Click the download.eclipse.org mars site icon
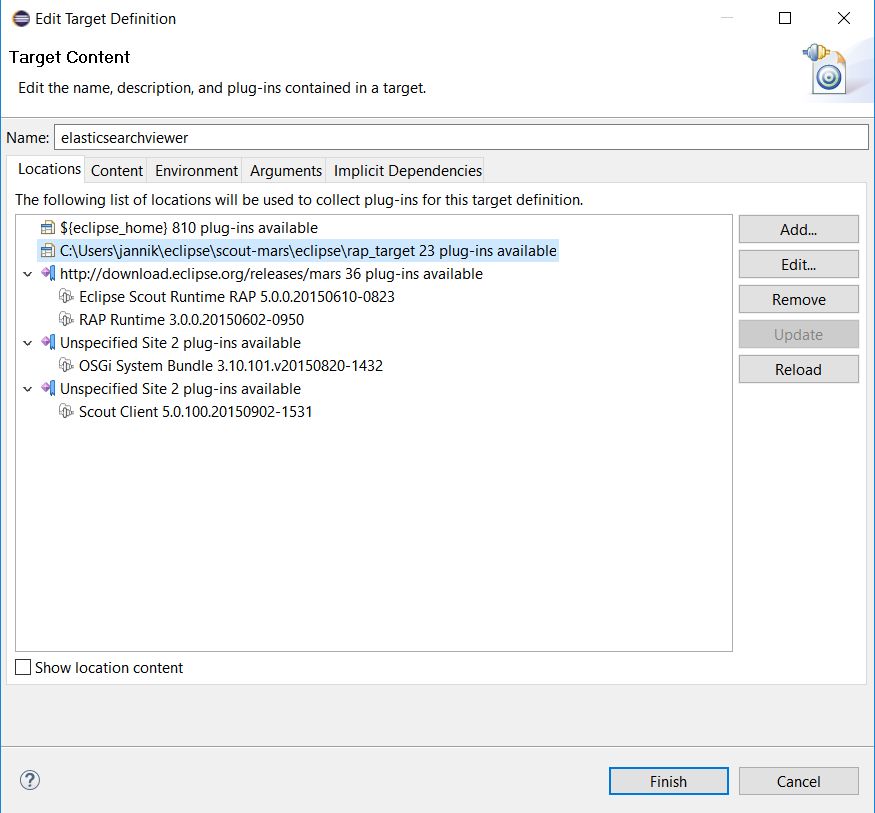This screenshot has width=875, height=813. click(x=48, y=273)
